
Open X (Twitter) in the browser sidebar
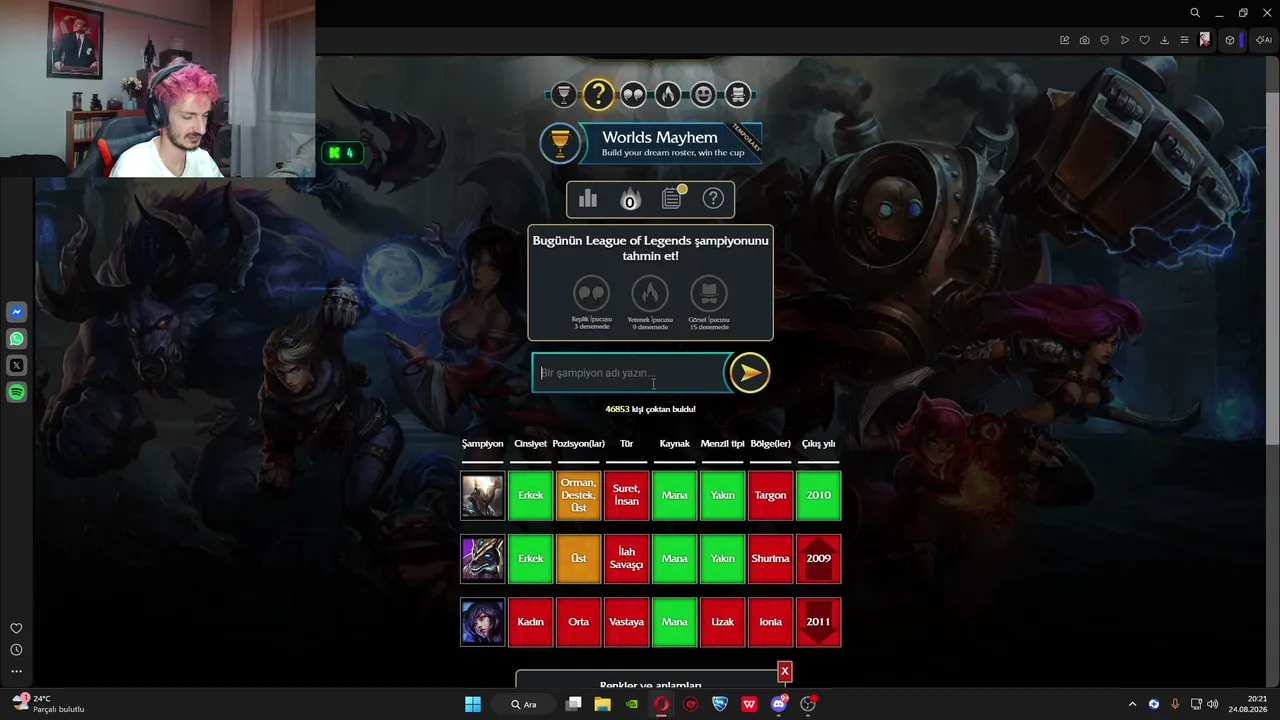(x=17, y=366)
